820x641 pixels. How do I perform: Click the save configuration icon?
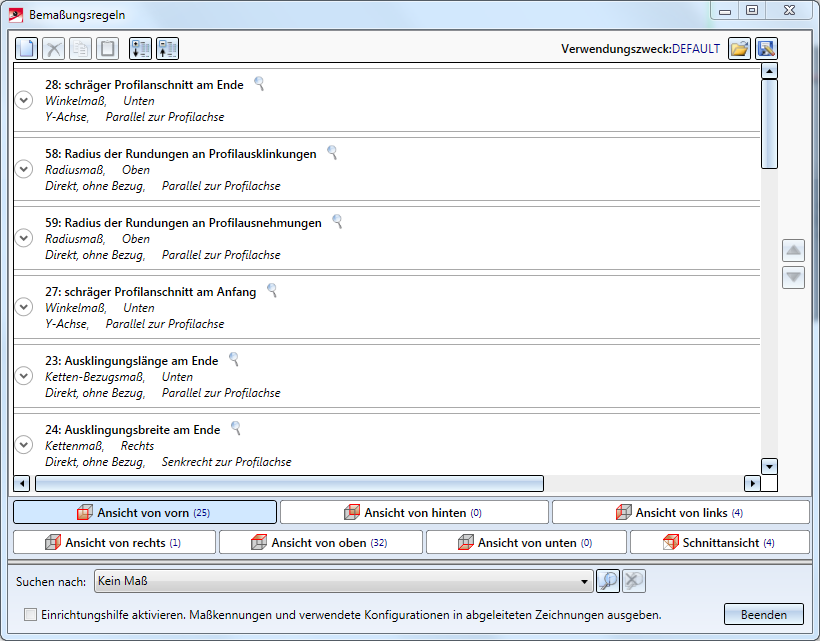click(767, 49)
